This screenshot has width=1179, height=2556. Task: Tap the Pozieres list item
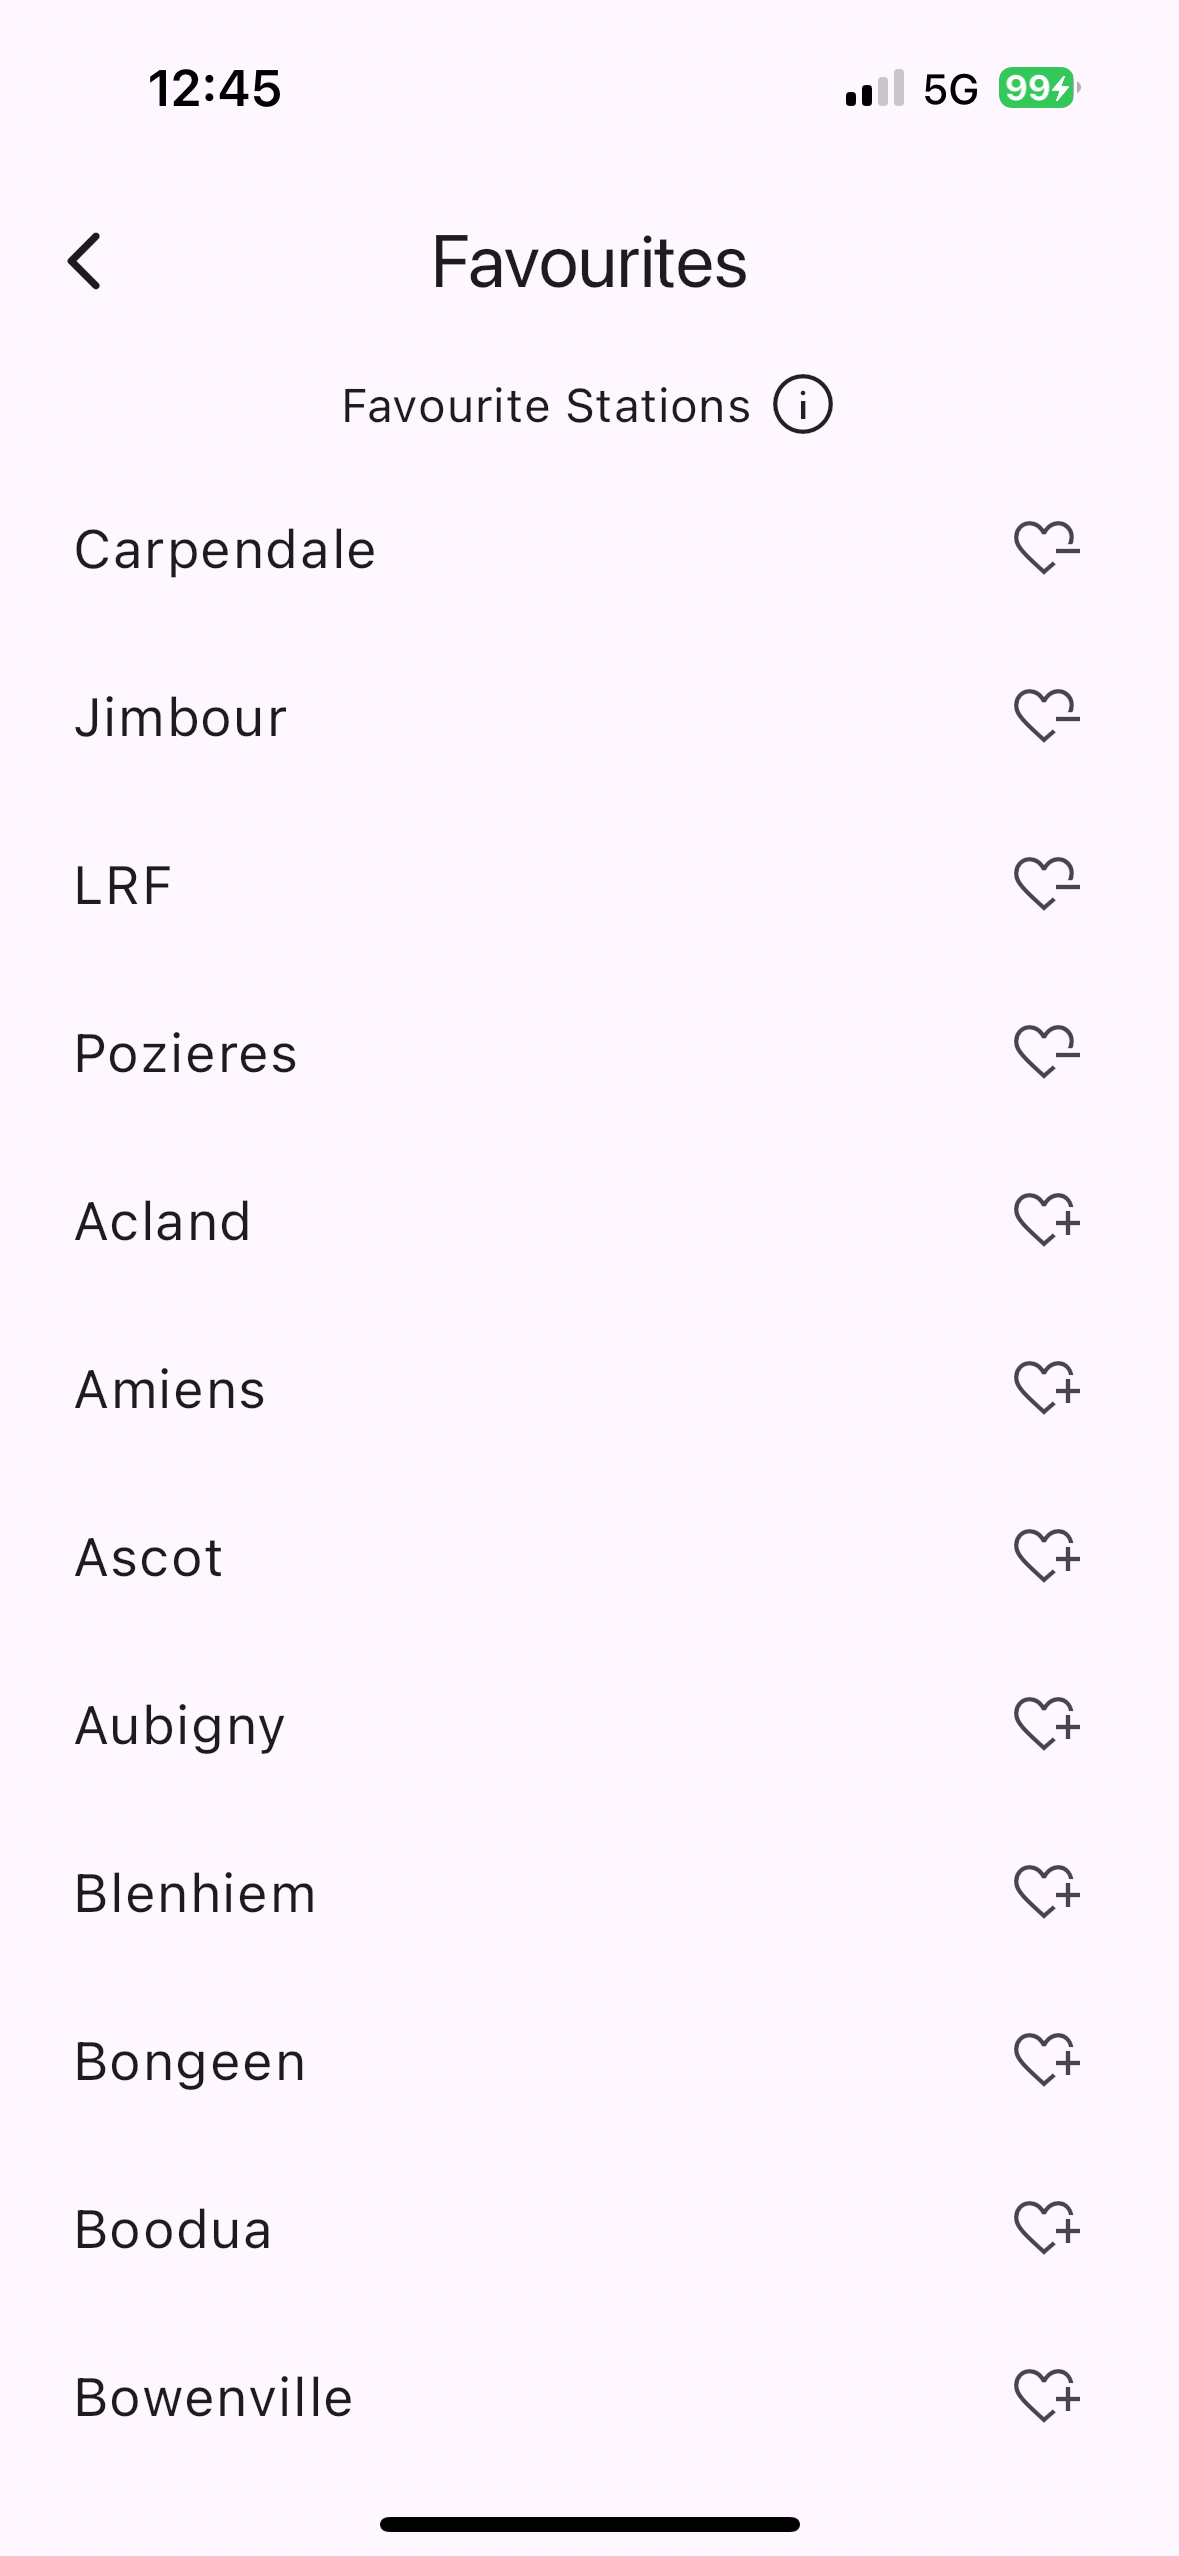(x=186, y=1054)
